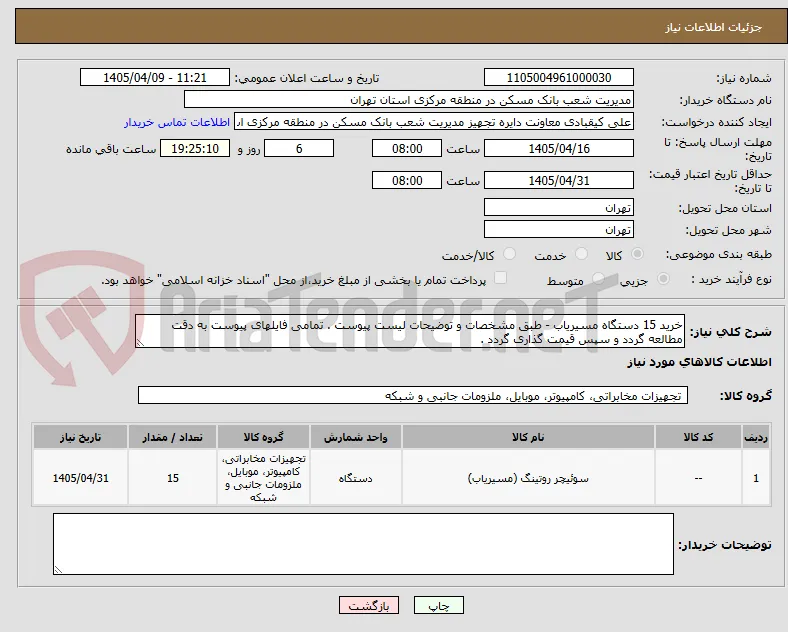
Task: Click the announcement date field 1405/04/09 - 11:21
Action: [155, 77]
